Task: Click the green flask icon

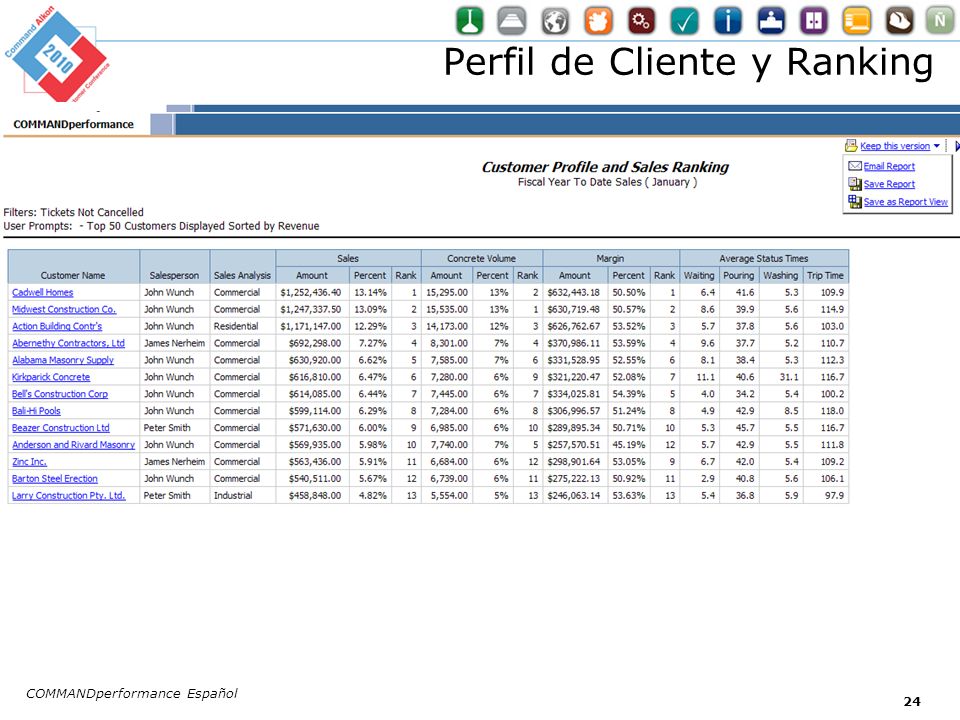Action: pos(470,21)
